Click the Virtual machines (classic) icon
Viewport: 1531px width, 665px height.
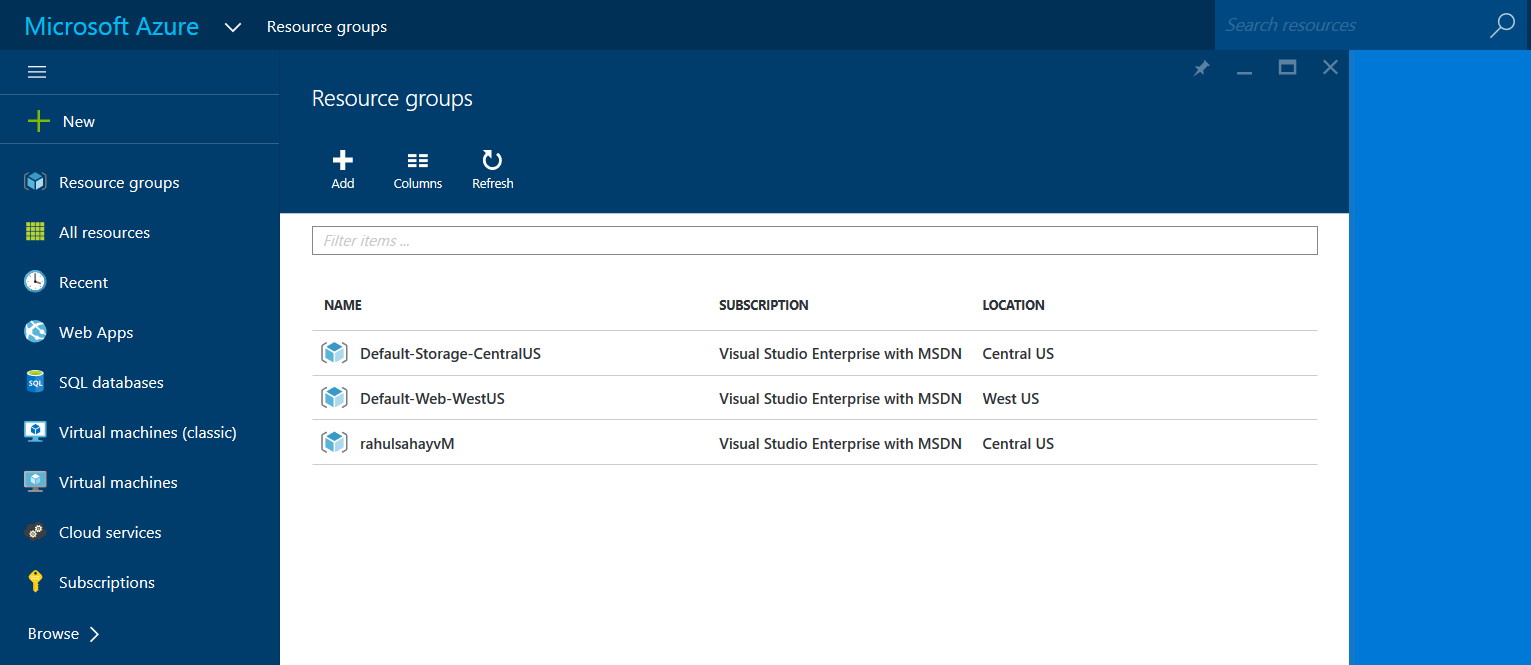(x=36, y=432)
